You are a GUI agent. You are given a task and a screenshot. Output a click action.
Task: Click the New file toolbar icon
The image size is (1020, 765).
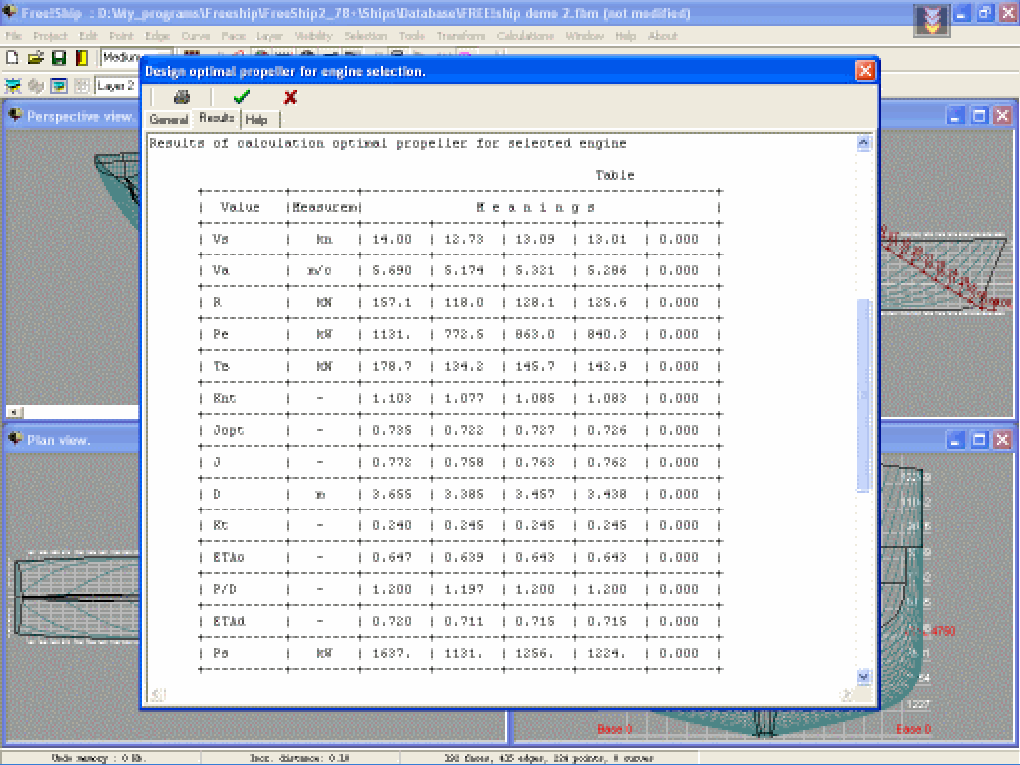click(x=13, y=58)
